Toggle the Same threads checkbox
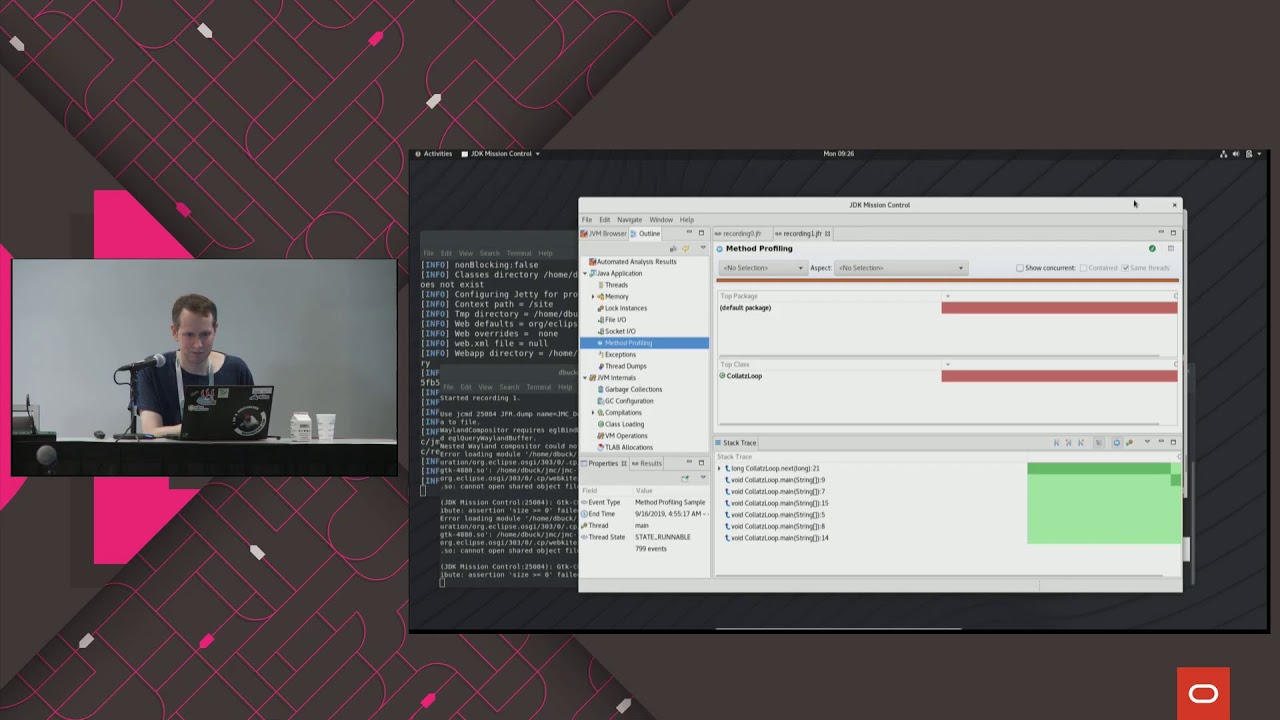Image resolution: width=1280 pixels, height=720 pixels. click(1125, 268)
